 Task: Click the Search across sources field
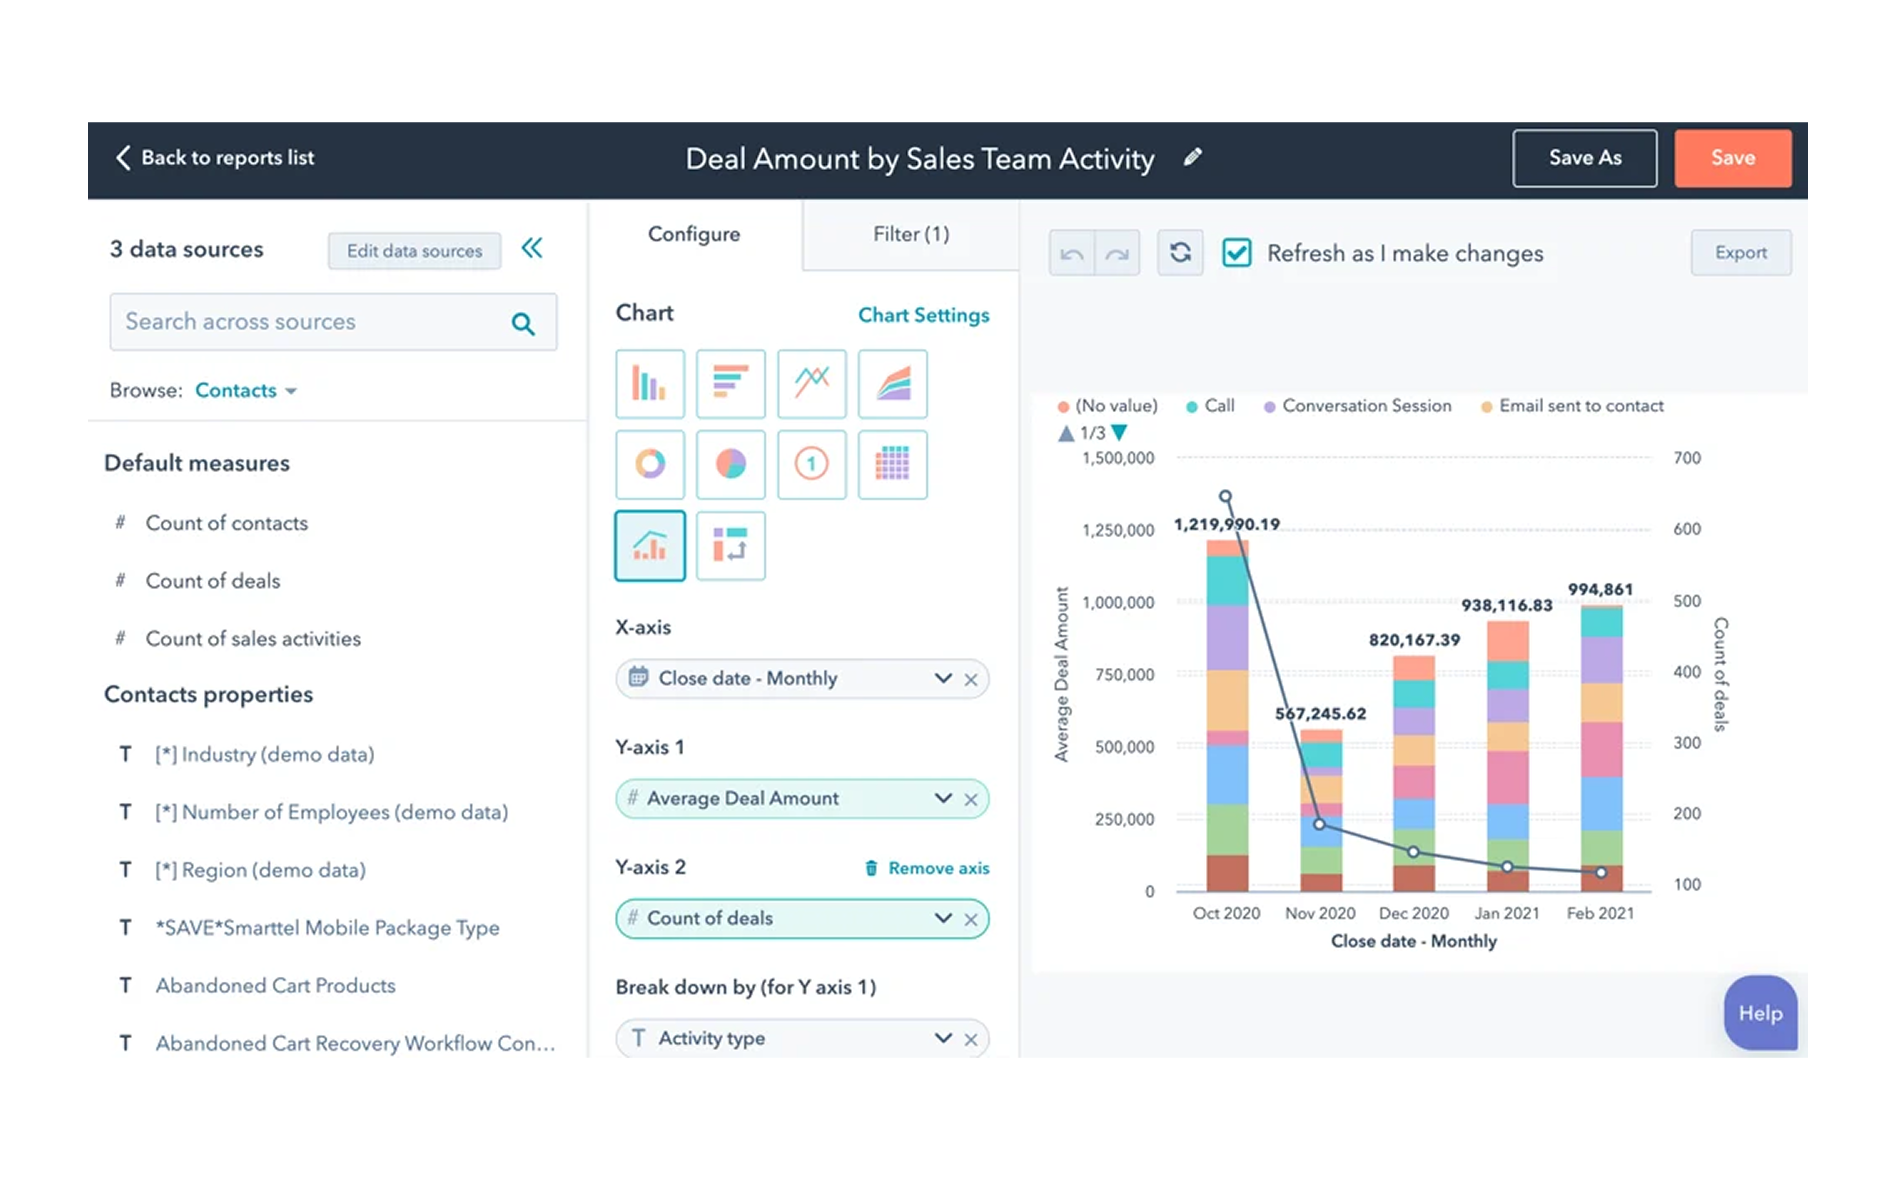coord(310,322)
